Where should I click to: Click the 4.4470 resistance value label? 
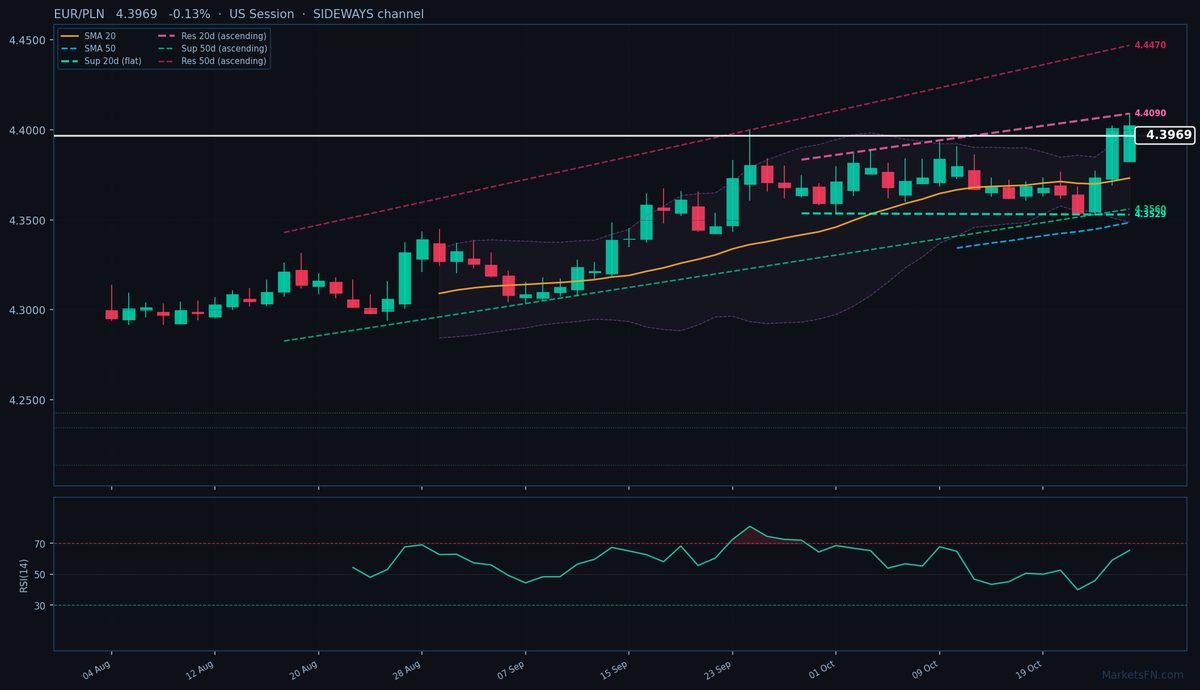point(1150,45)
